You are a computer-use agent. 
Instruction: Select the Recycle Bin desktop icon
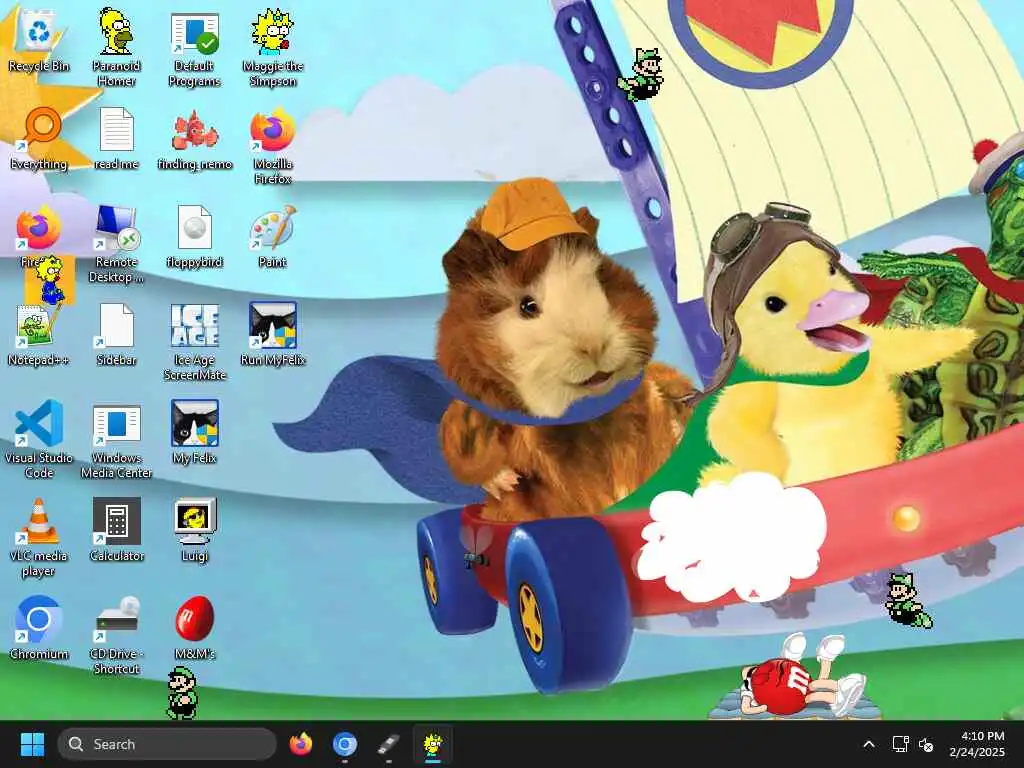click(39, 39)
